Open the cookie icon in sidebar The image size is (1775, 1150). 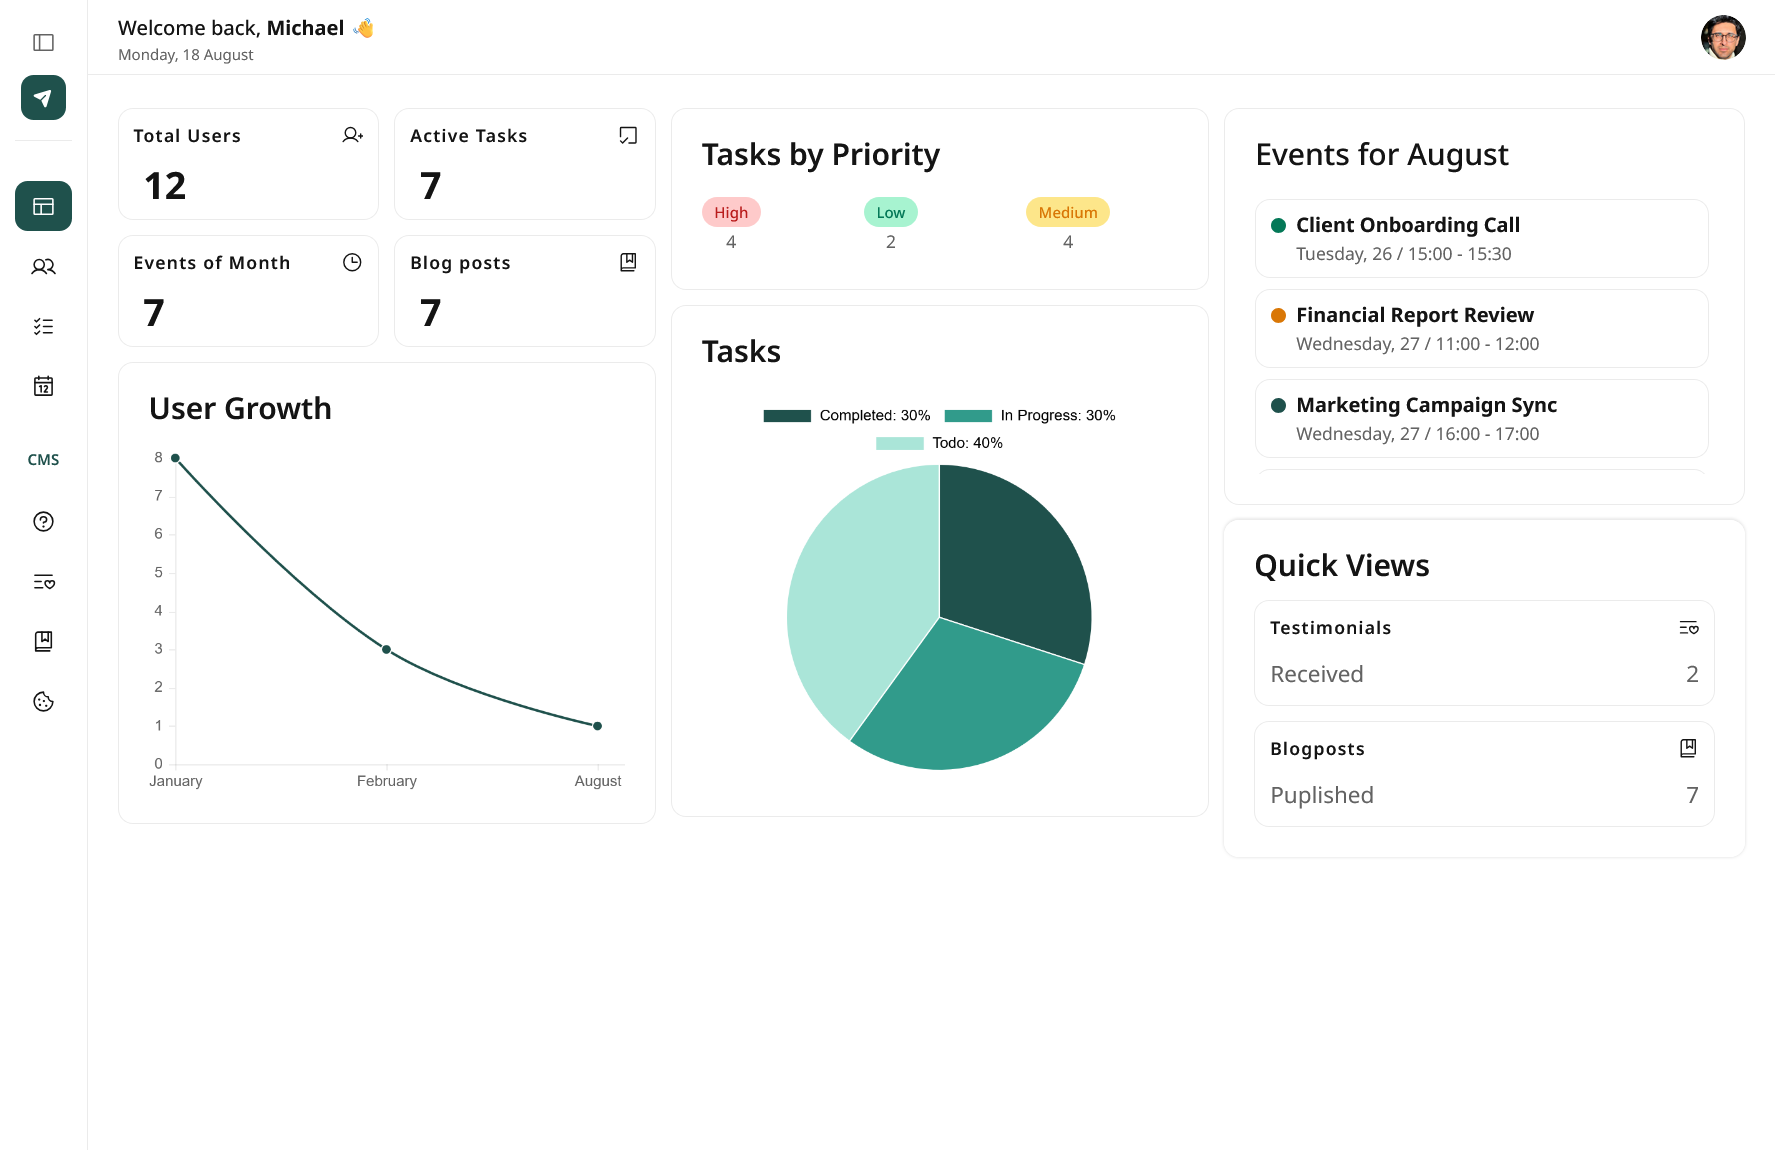click(x=43, y=702)
